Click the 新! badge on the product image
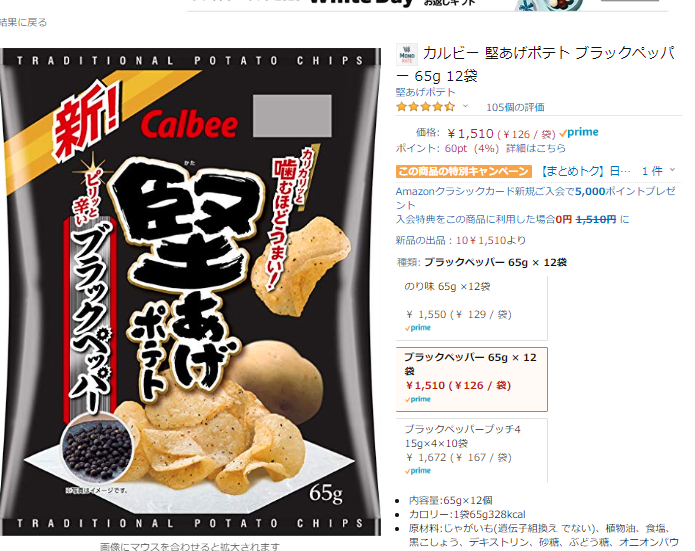This screenshot has height=551, width=695. point(86,121)
